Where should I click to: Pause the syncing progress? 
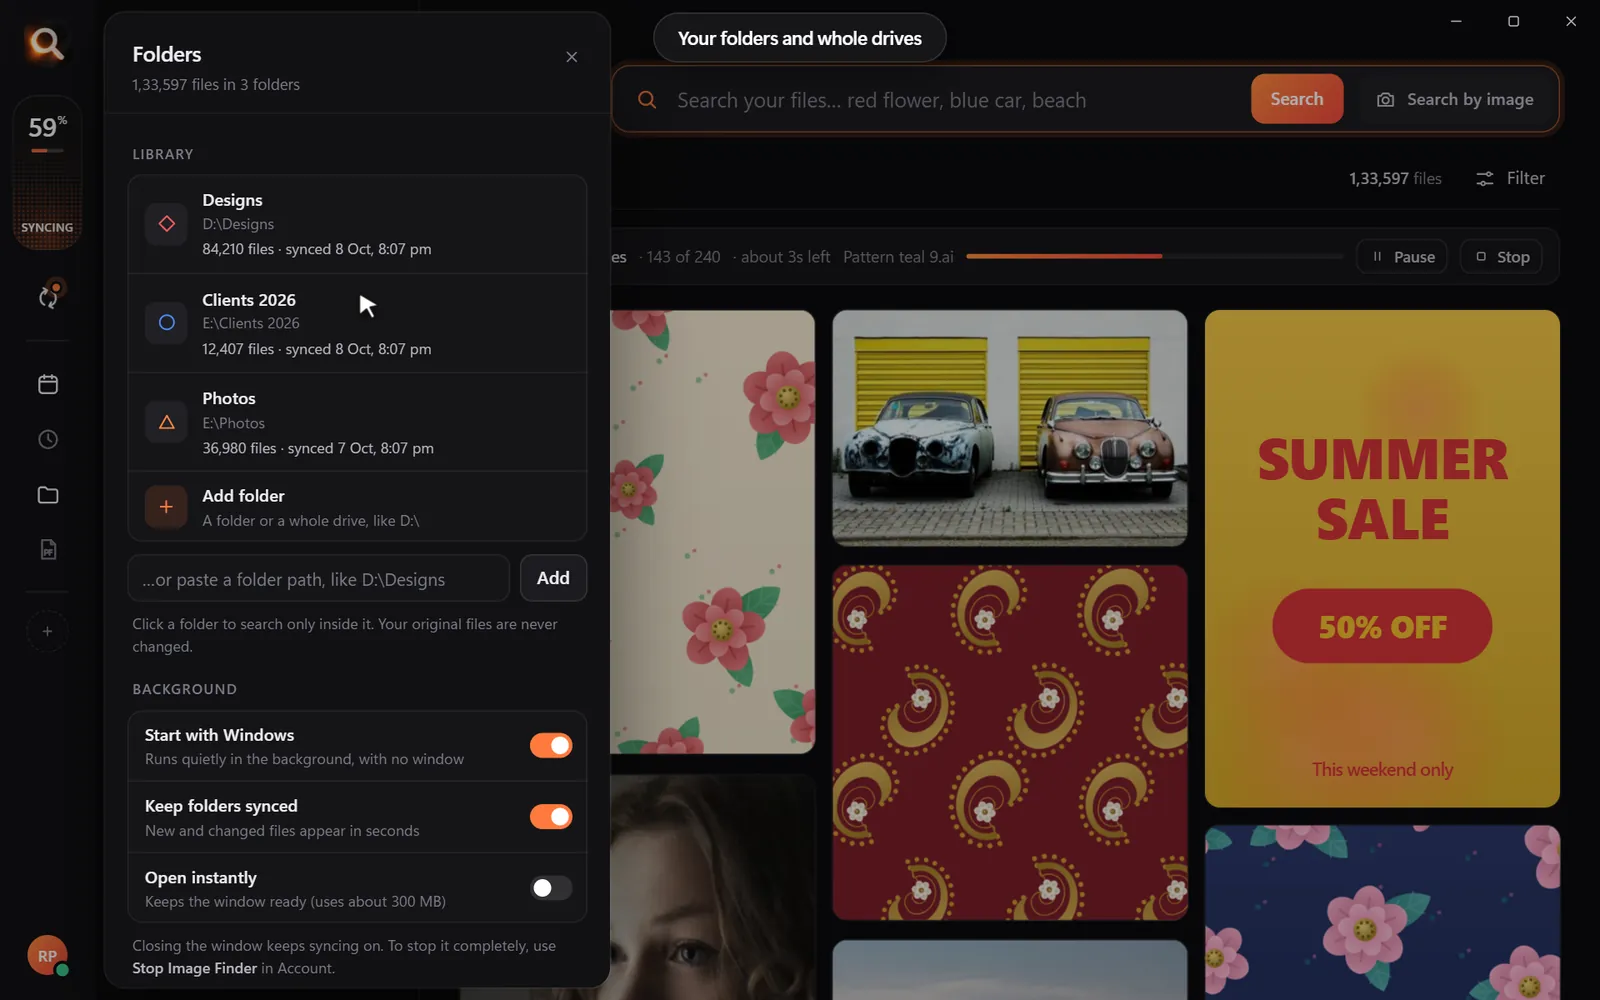point(1402,257)
